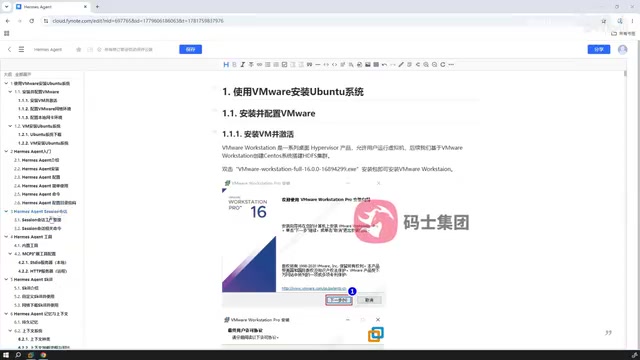Jump to outline item 2.1 Hermes Agent

[37, 160]
